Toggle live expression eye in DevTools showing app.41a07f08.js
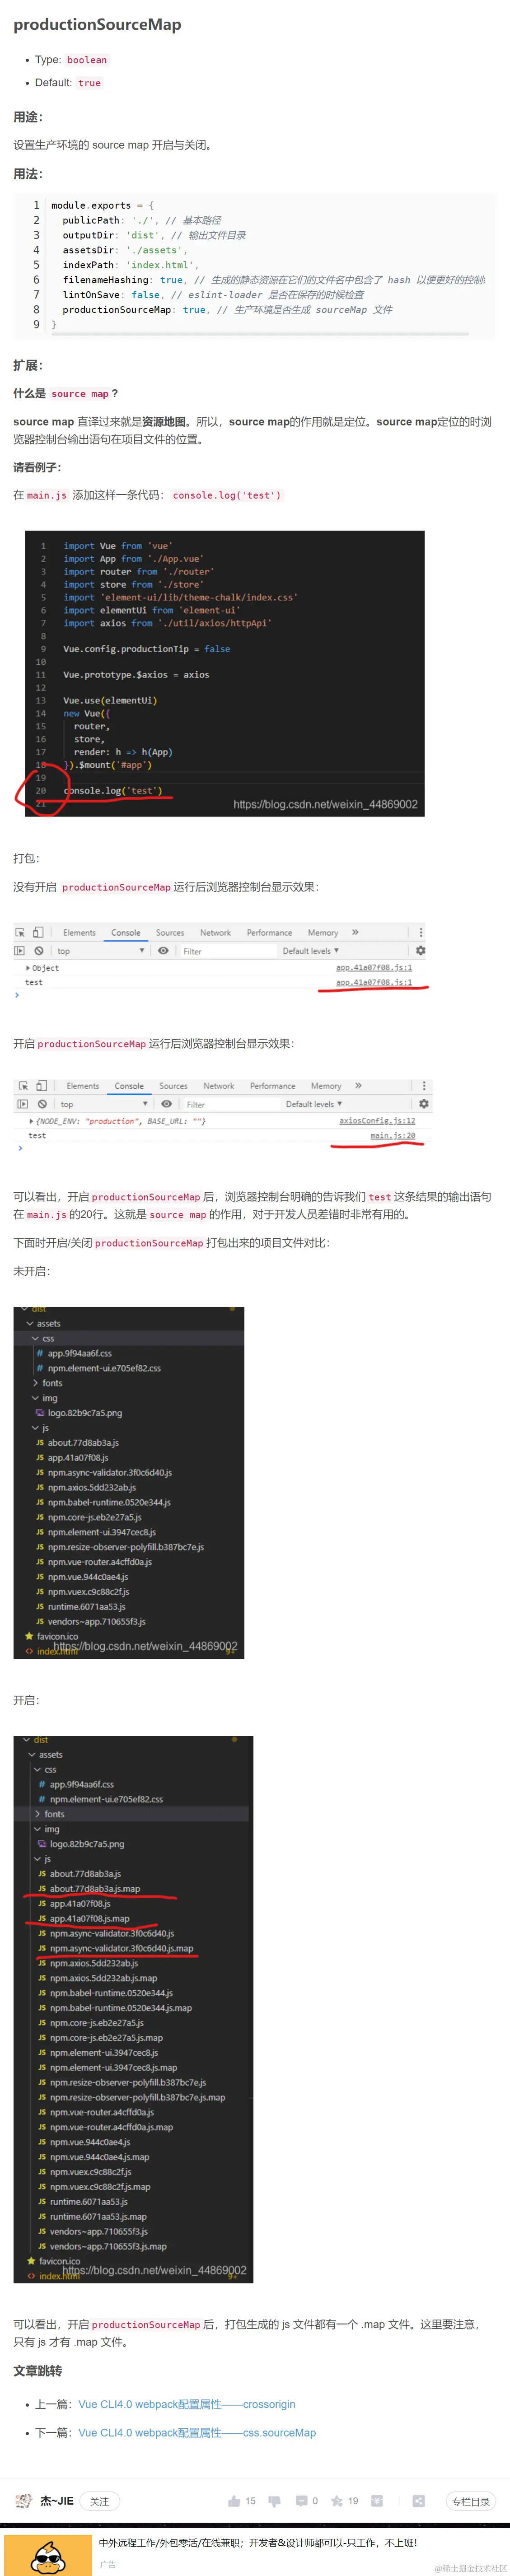 [163, 951]
